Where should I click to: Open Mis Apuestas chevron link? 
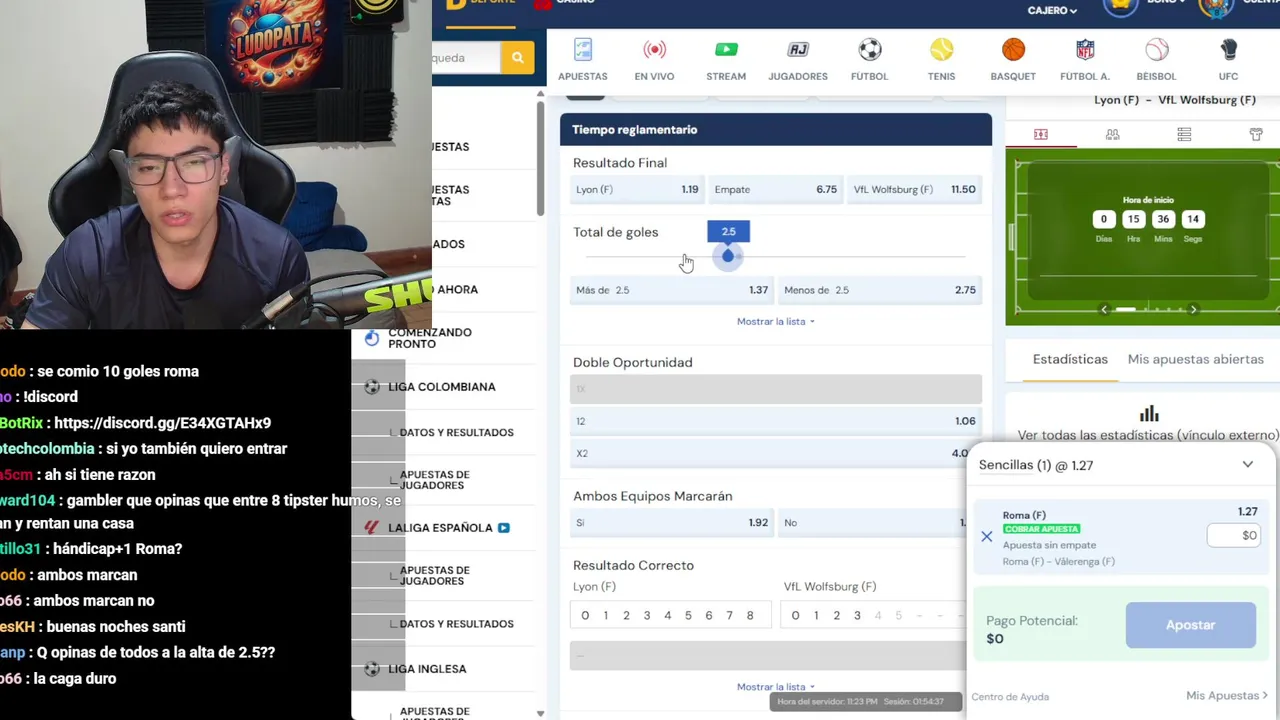[1227, 696]
